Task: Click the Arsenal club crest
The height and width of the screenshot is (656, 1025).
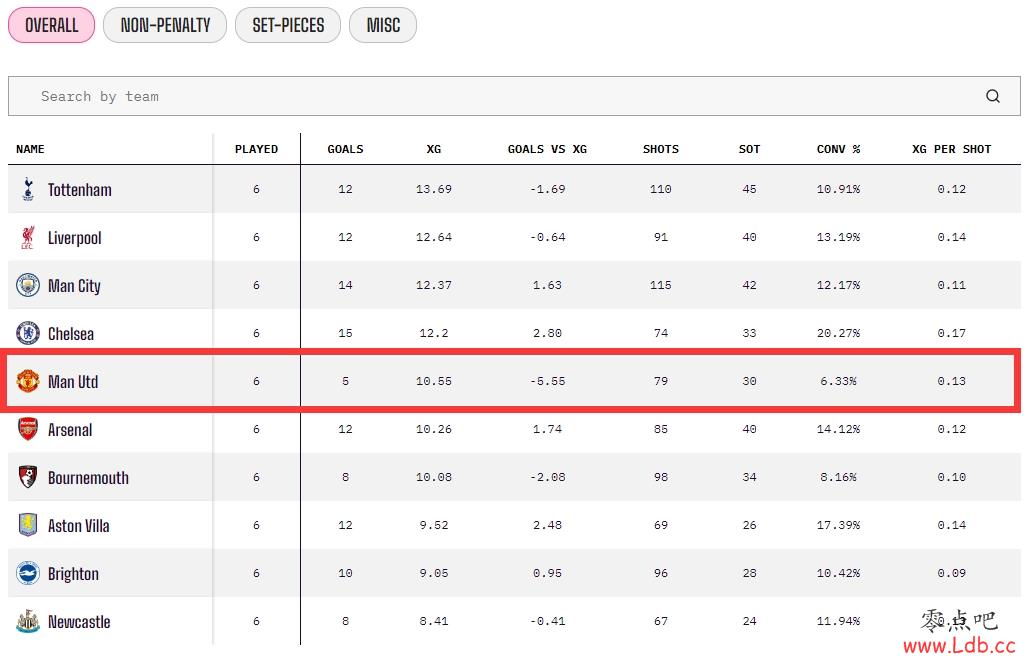Action: click(x=27, y=429)
